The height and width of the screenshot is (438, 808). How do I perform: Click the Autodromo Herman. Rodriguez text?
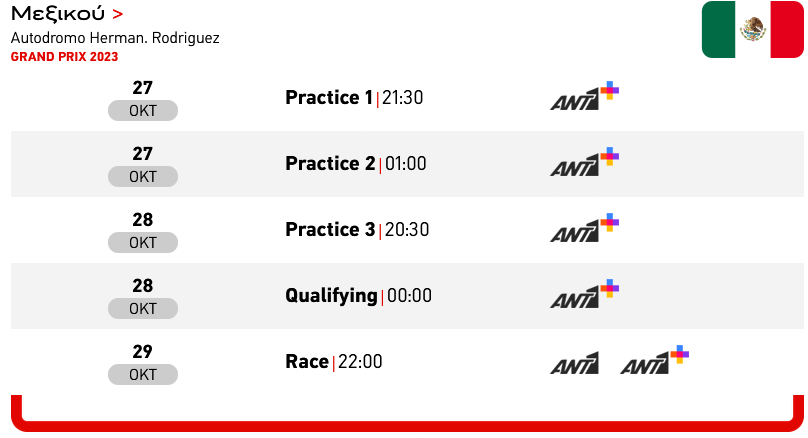115,38
